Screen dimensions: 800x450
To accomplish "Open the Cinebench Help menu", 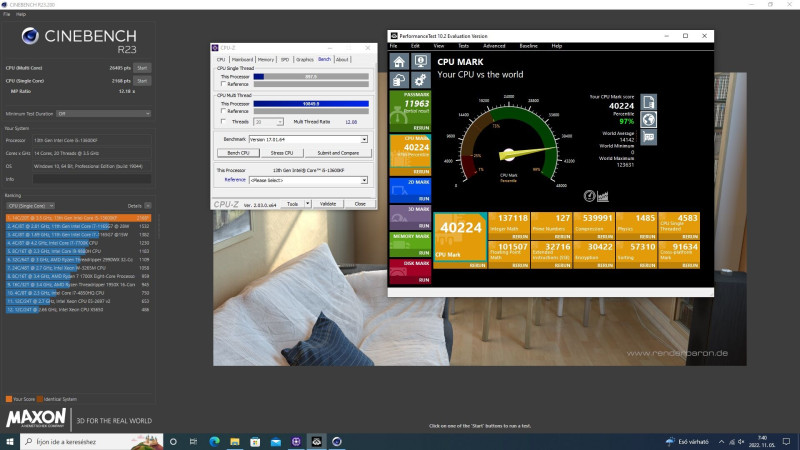I will [21, 14].
